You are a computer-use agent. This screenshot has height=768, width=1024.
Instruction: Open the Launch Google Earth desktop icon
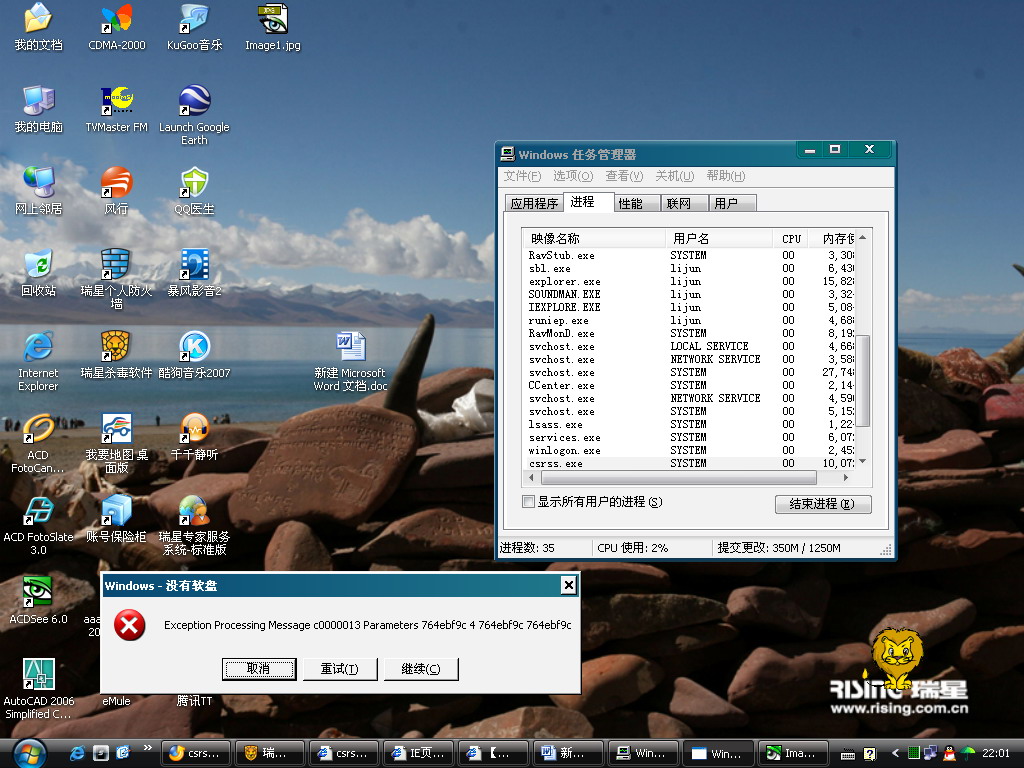click(x=194, y=101)
